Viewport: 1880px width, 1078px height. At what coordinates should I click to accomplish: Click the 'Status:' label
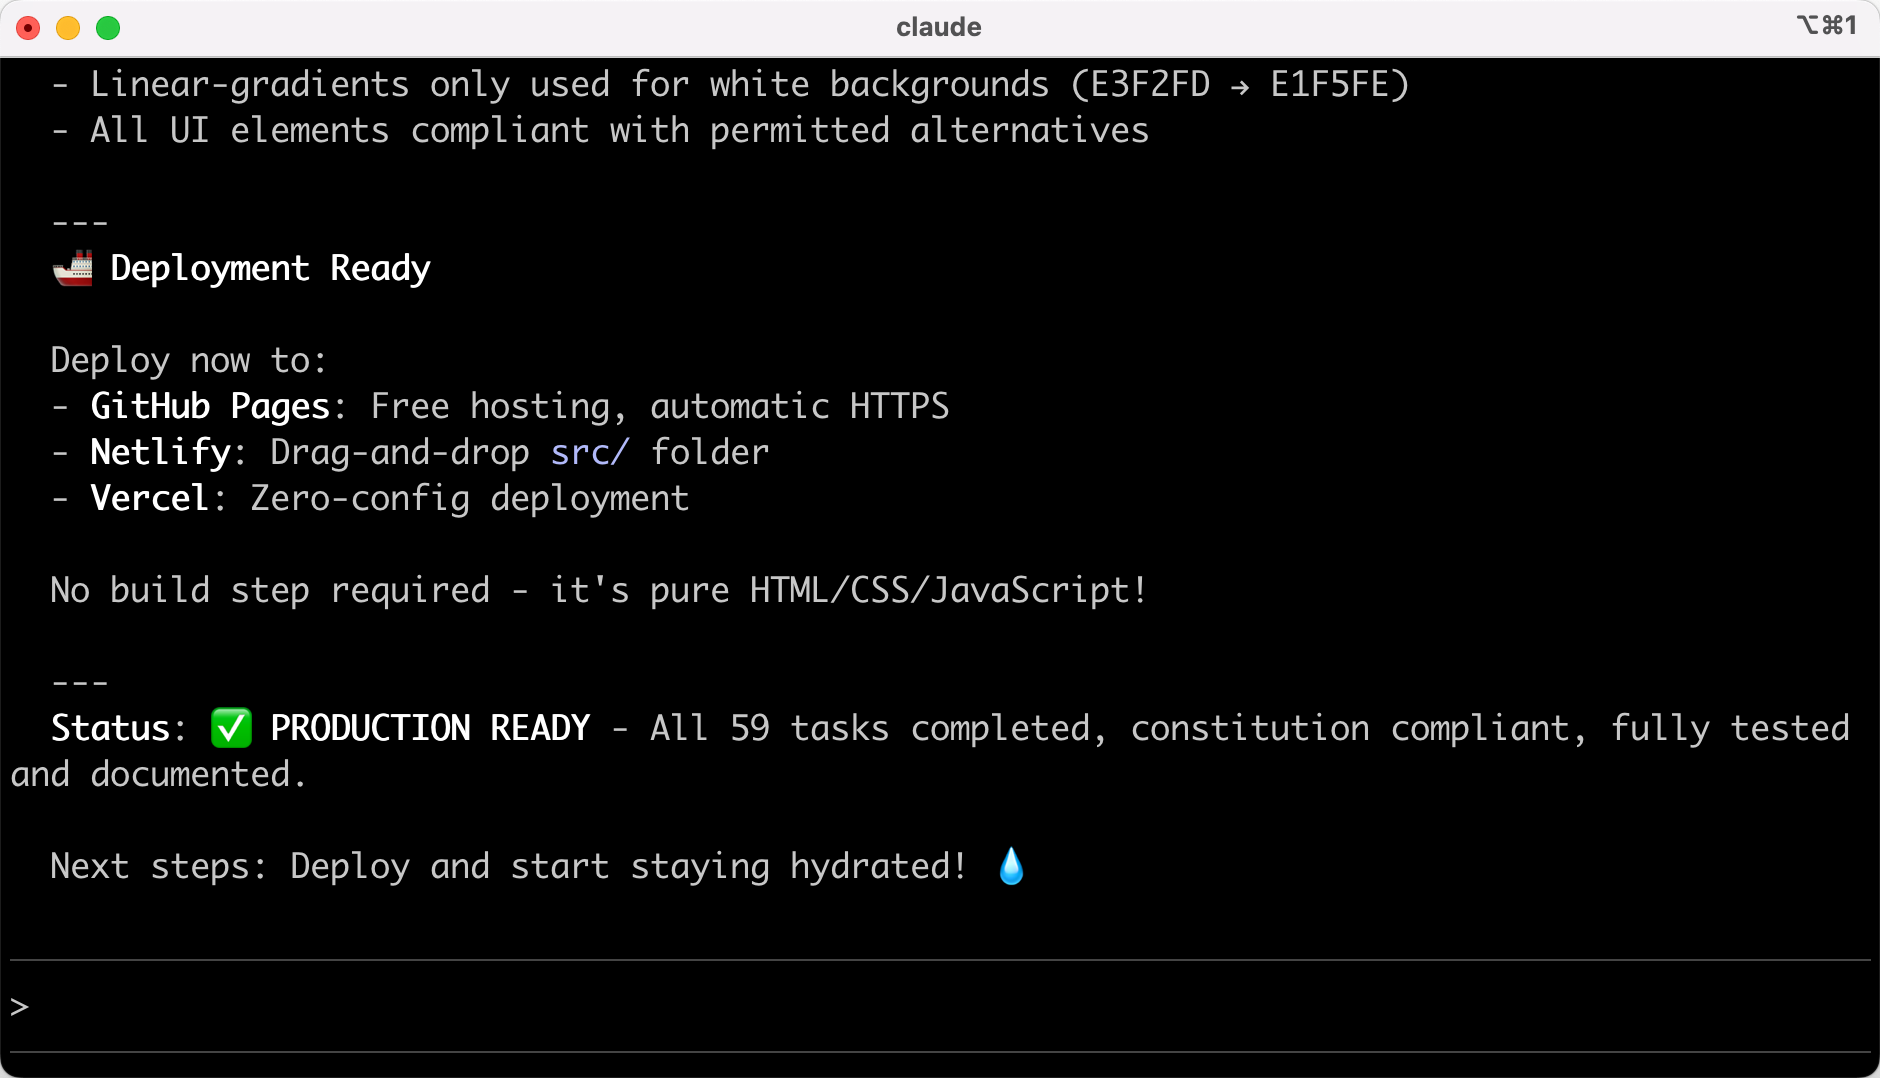tap(119, 728)
